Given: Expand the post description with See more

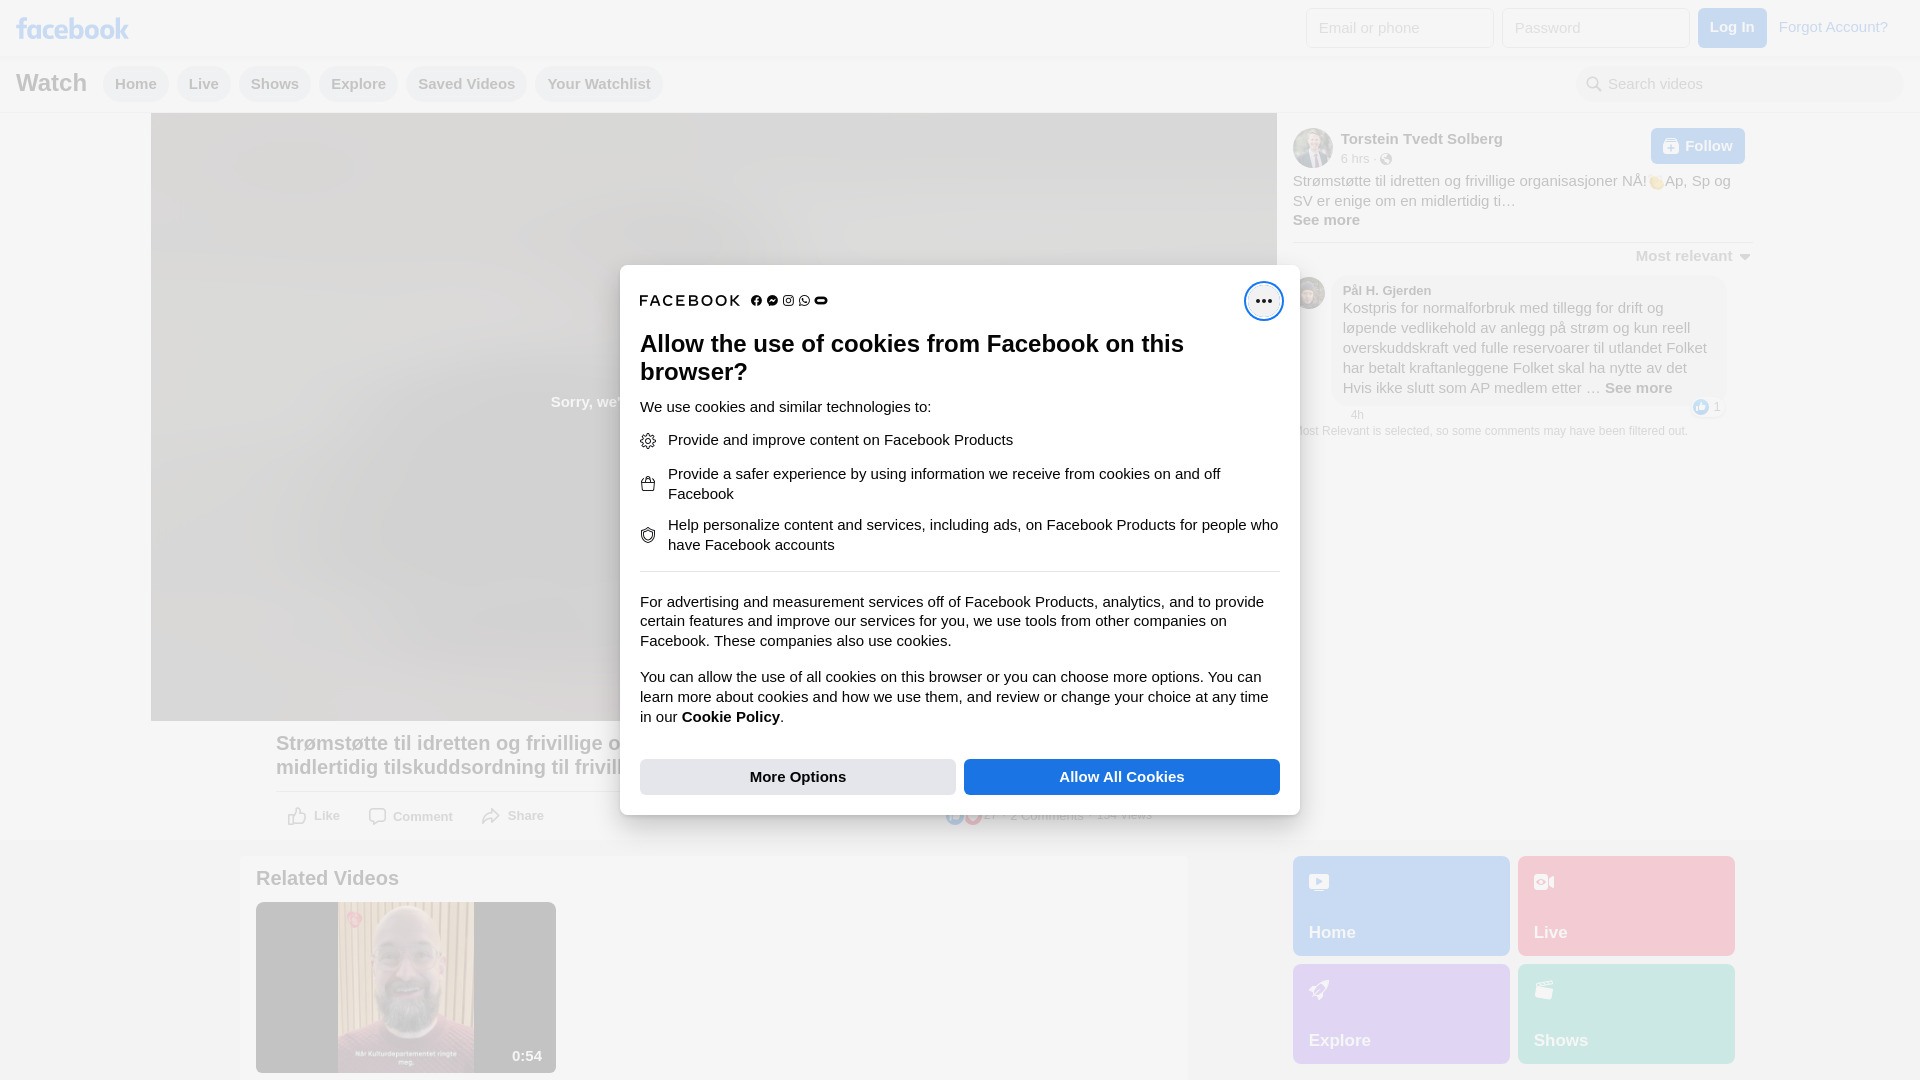Looking at the screenshot, I should [x=1325, y=220].
